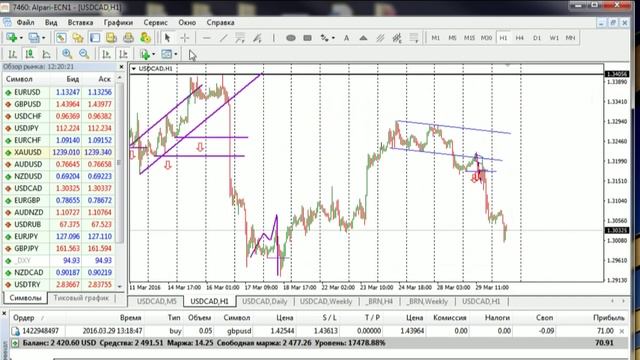Toggle chart shift
This screenshot has width=640, height=360.
pyautogui.click(x=123, y=54)
